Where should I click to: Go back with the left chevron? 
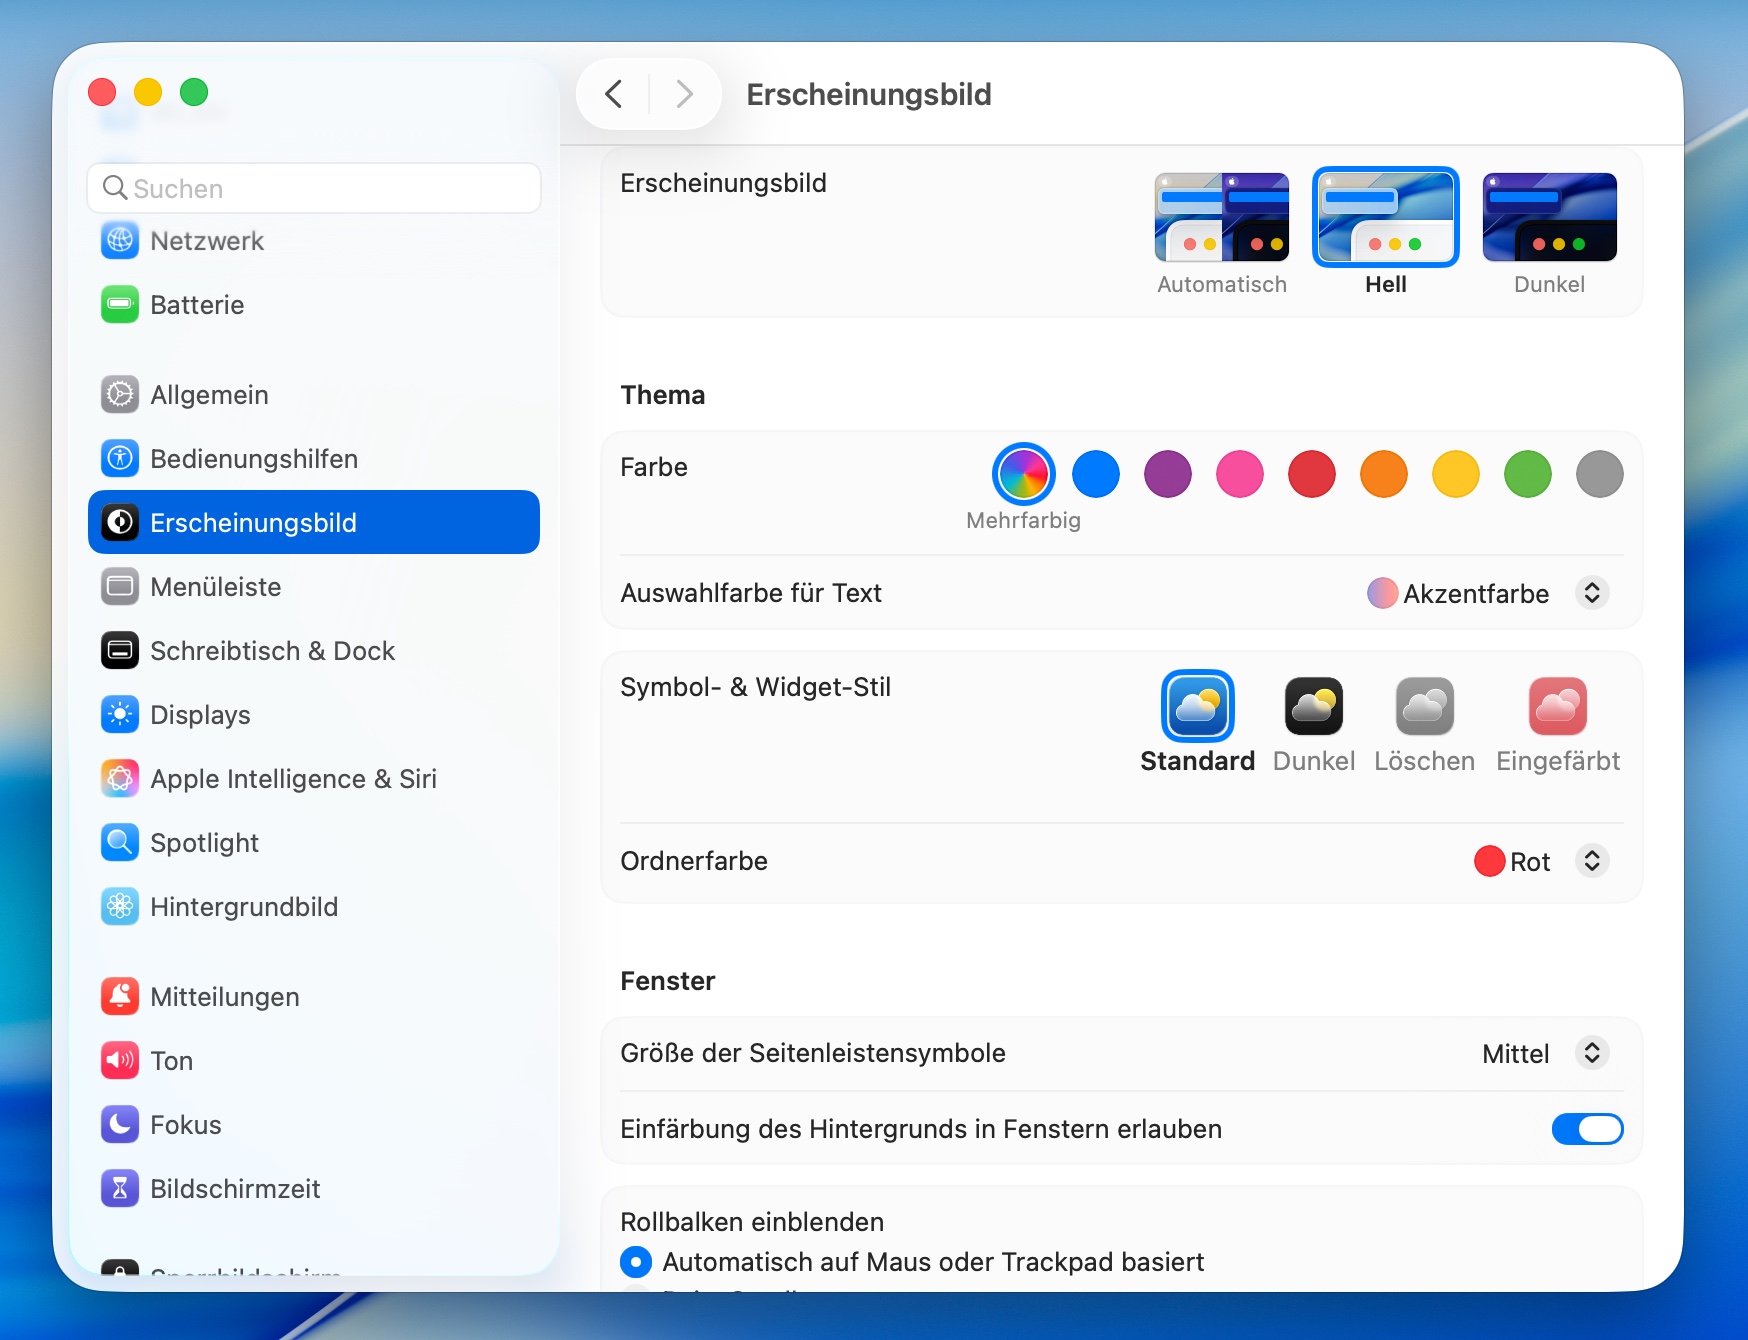[x=614, y=94]
